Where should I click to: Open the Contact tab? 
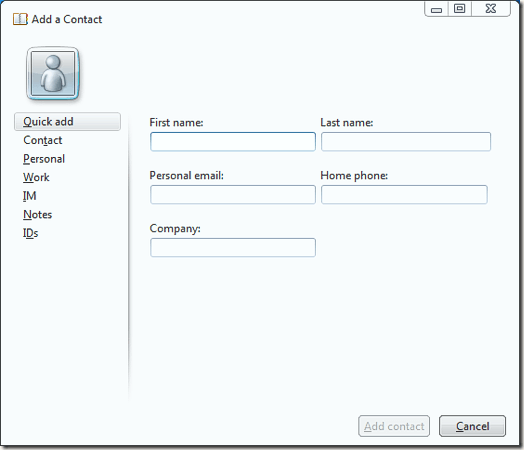42,140
